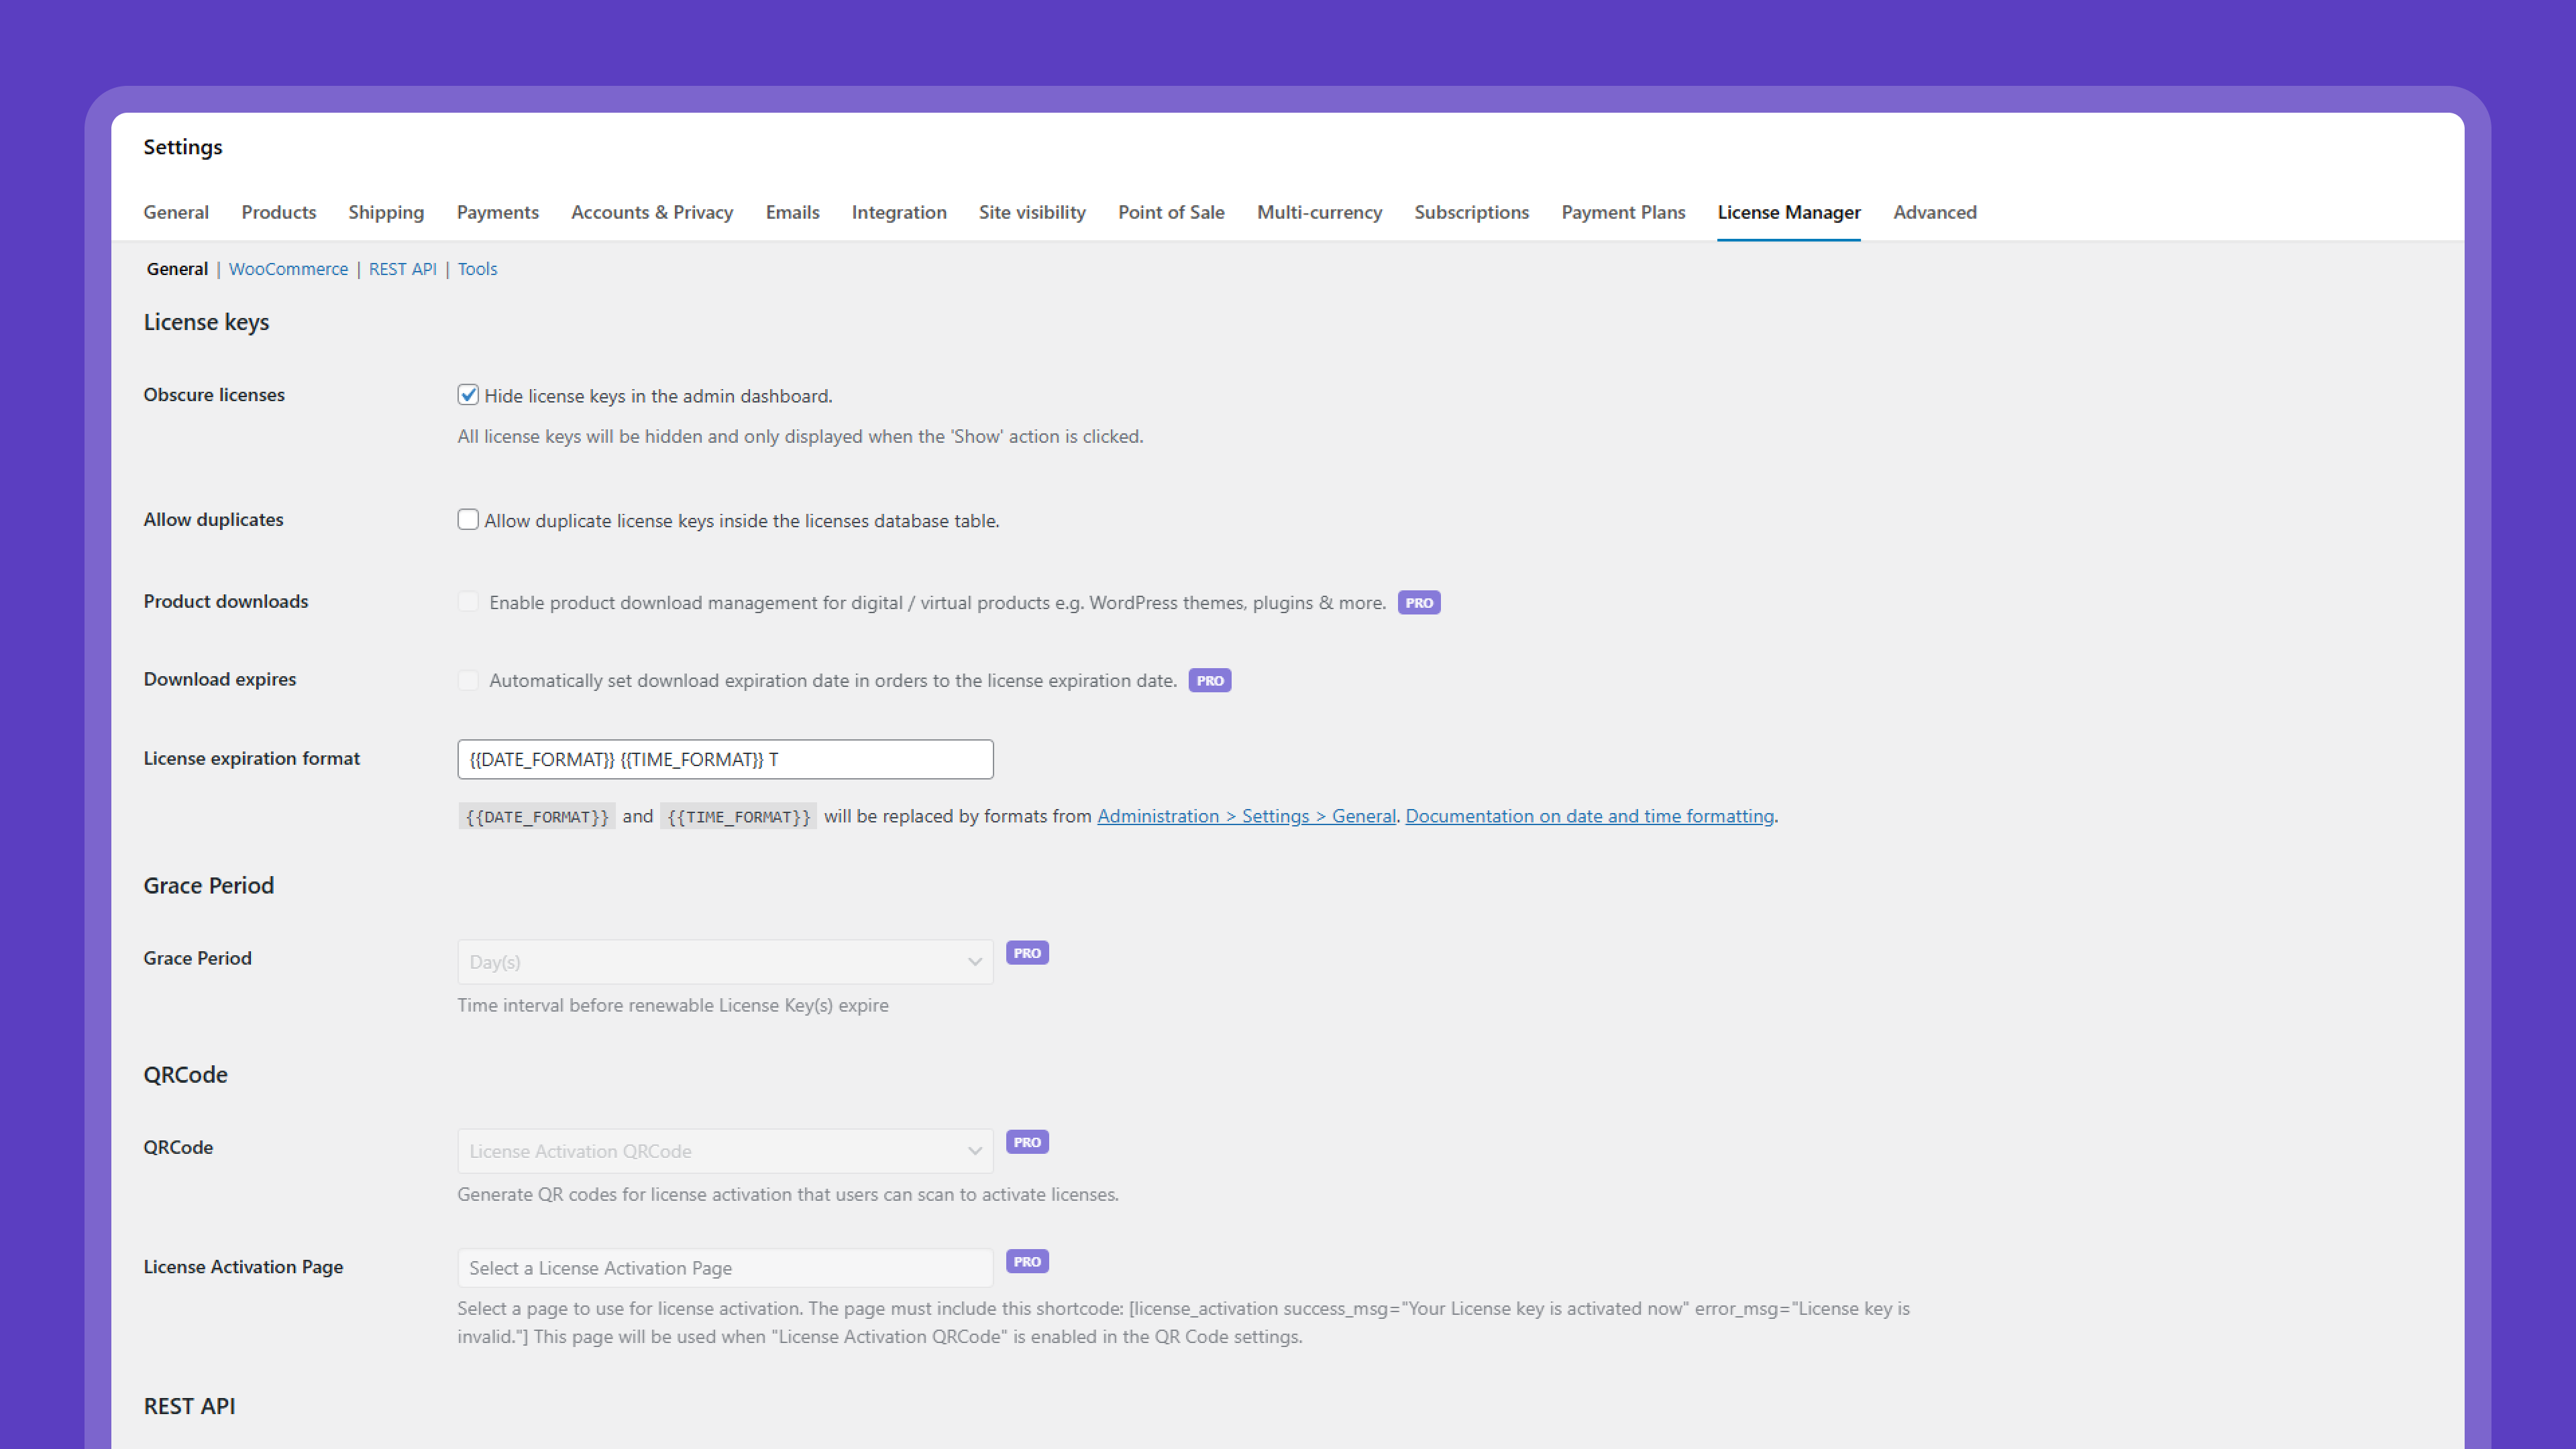Click the PRO badge beside Download expires
This screenshot has width=2576, height=1449.
point(1209,680)
